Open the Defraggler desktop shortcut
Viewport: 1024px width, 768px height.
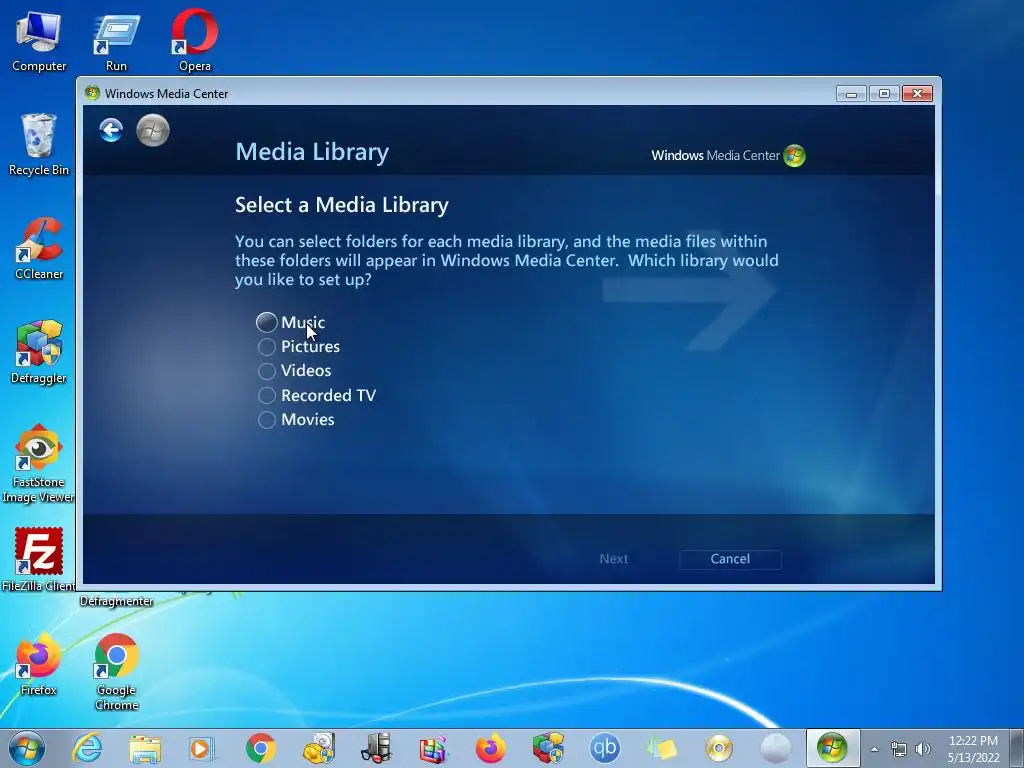coord(39,353)
